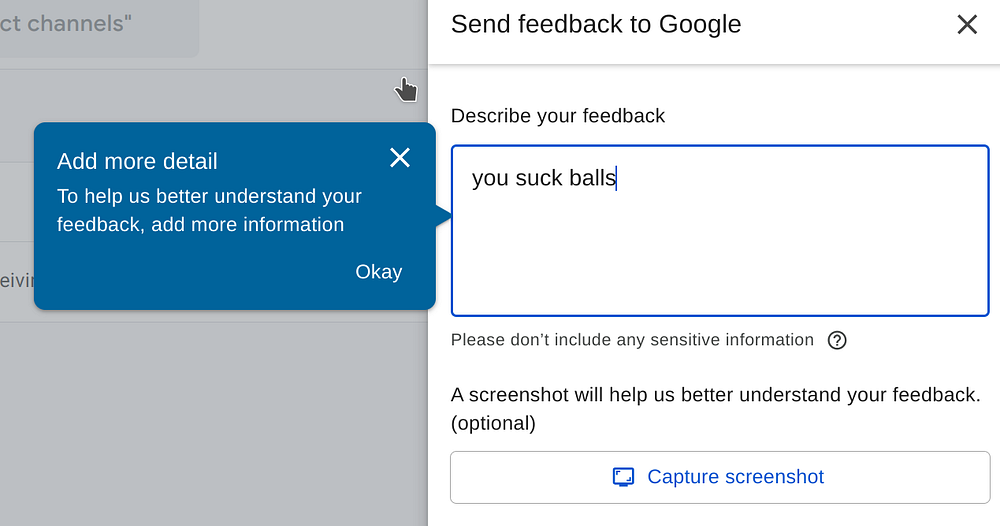
Task: Click the tooltip's help description text
Action: [209, 210]
